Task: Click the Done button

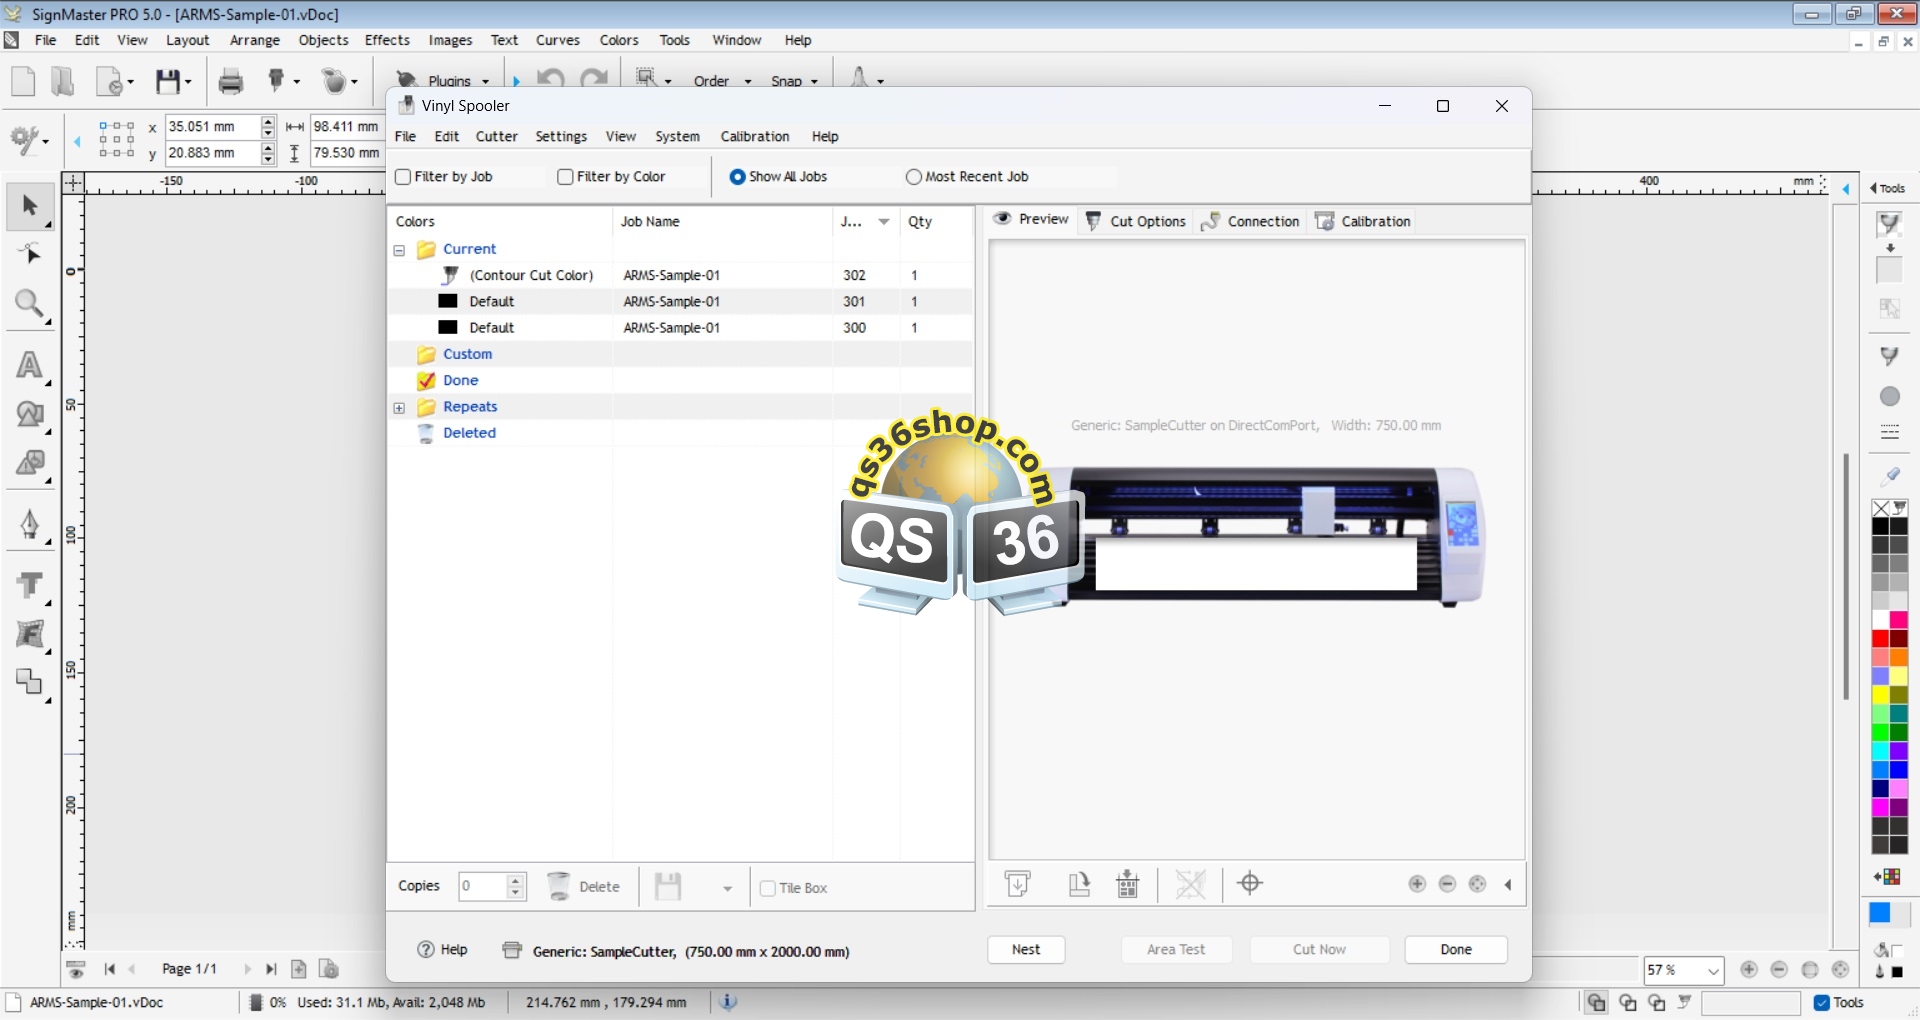Action: point(1455,950)
